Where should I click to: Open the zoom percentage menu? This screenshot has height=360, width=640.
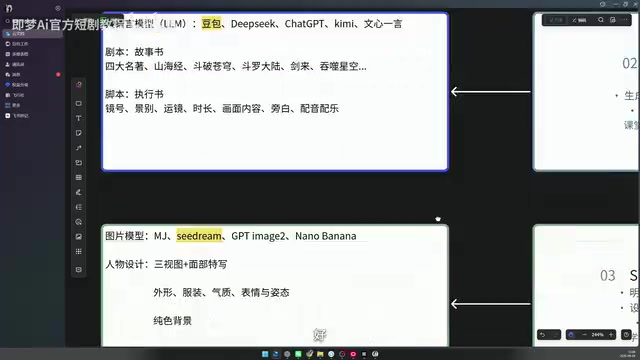coord(598,335)
